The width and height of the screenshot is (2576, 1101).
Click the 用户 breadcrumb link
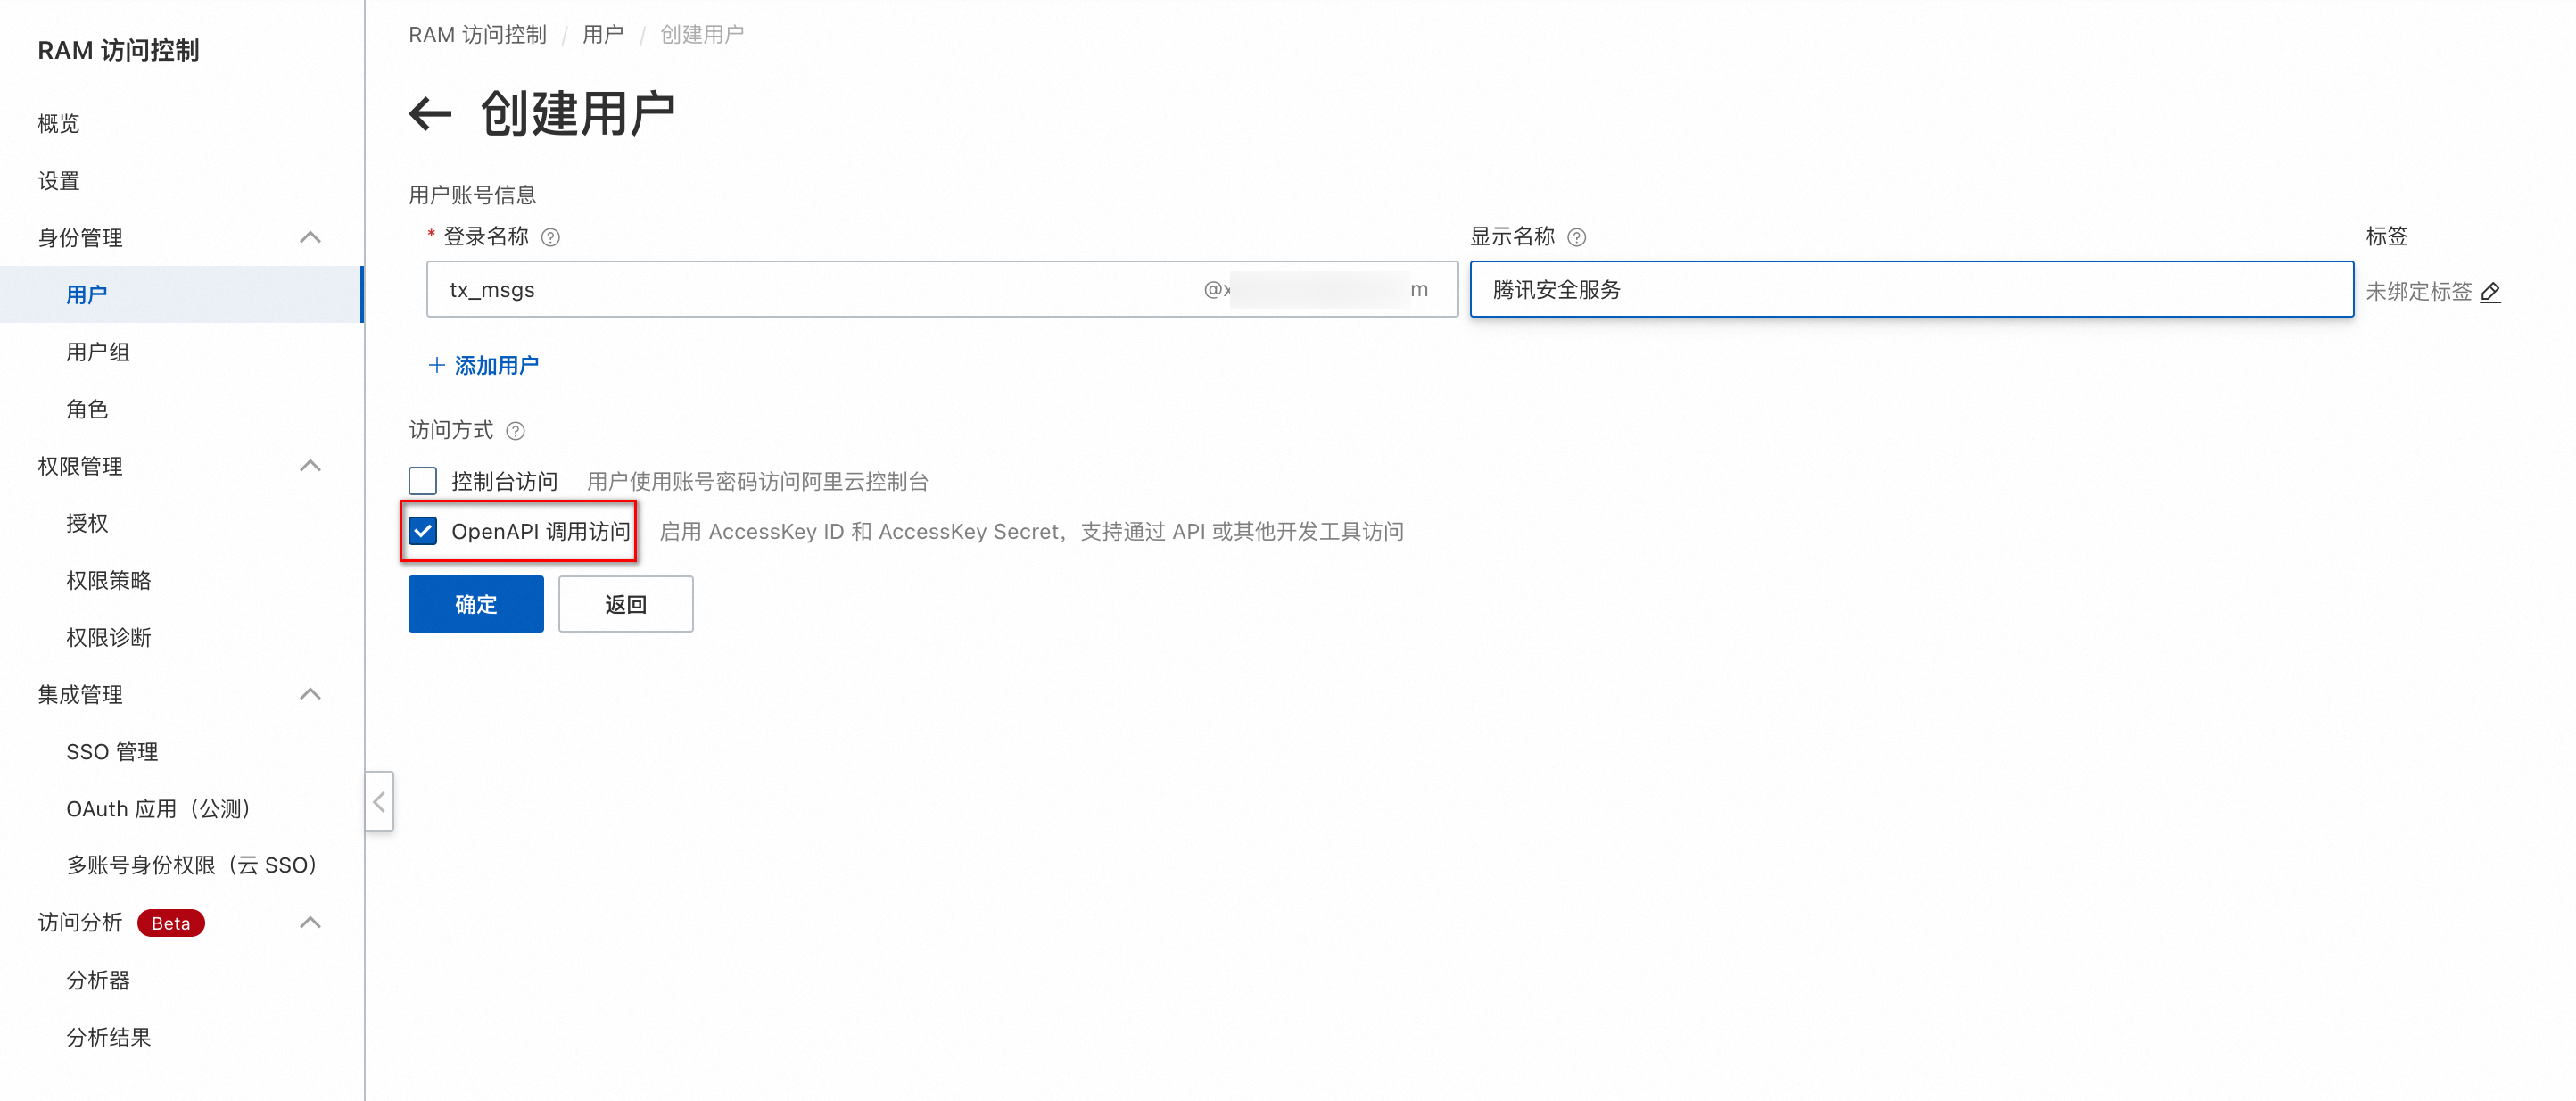pyautogui.click(x=602, y=35)
